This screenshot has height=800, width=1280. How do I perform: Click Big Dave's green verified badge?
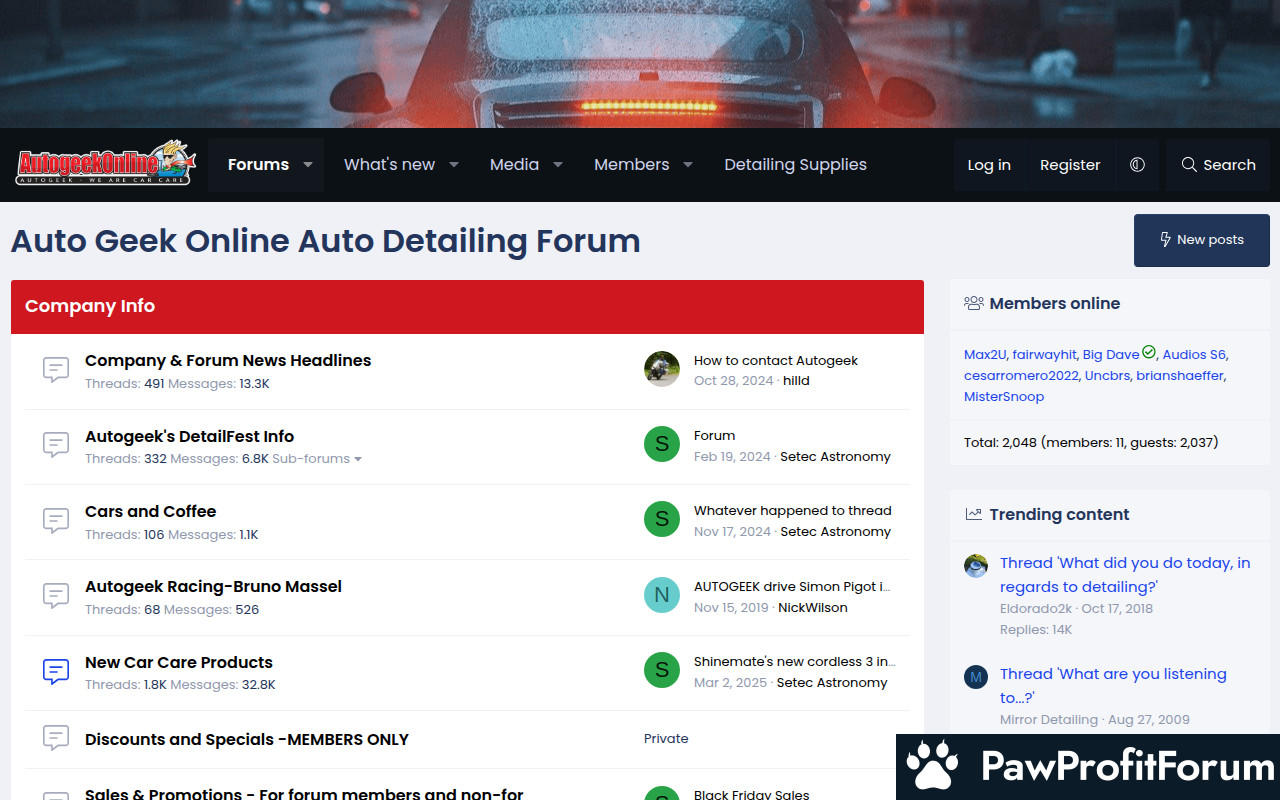[1149, 352]
